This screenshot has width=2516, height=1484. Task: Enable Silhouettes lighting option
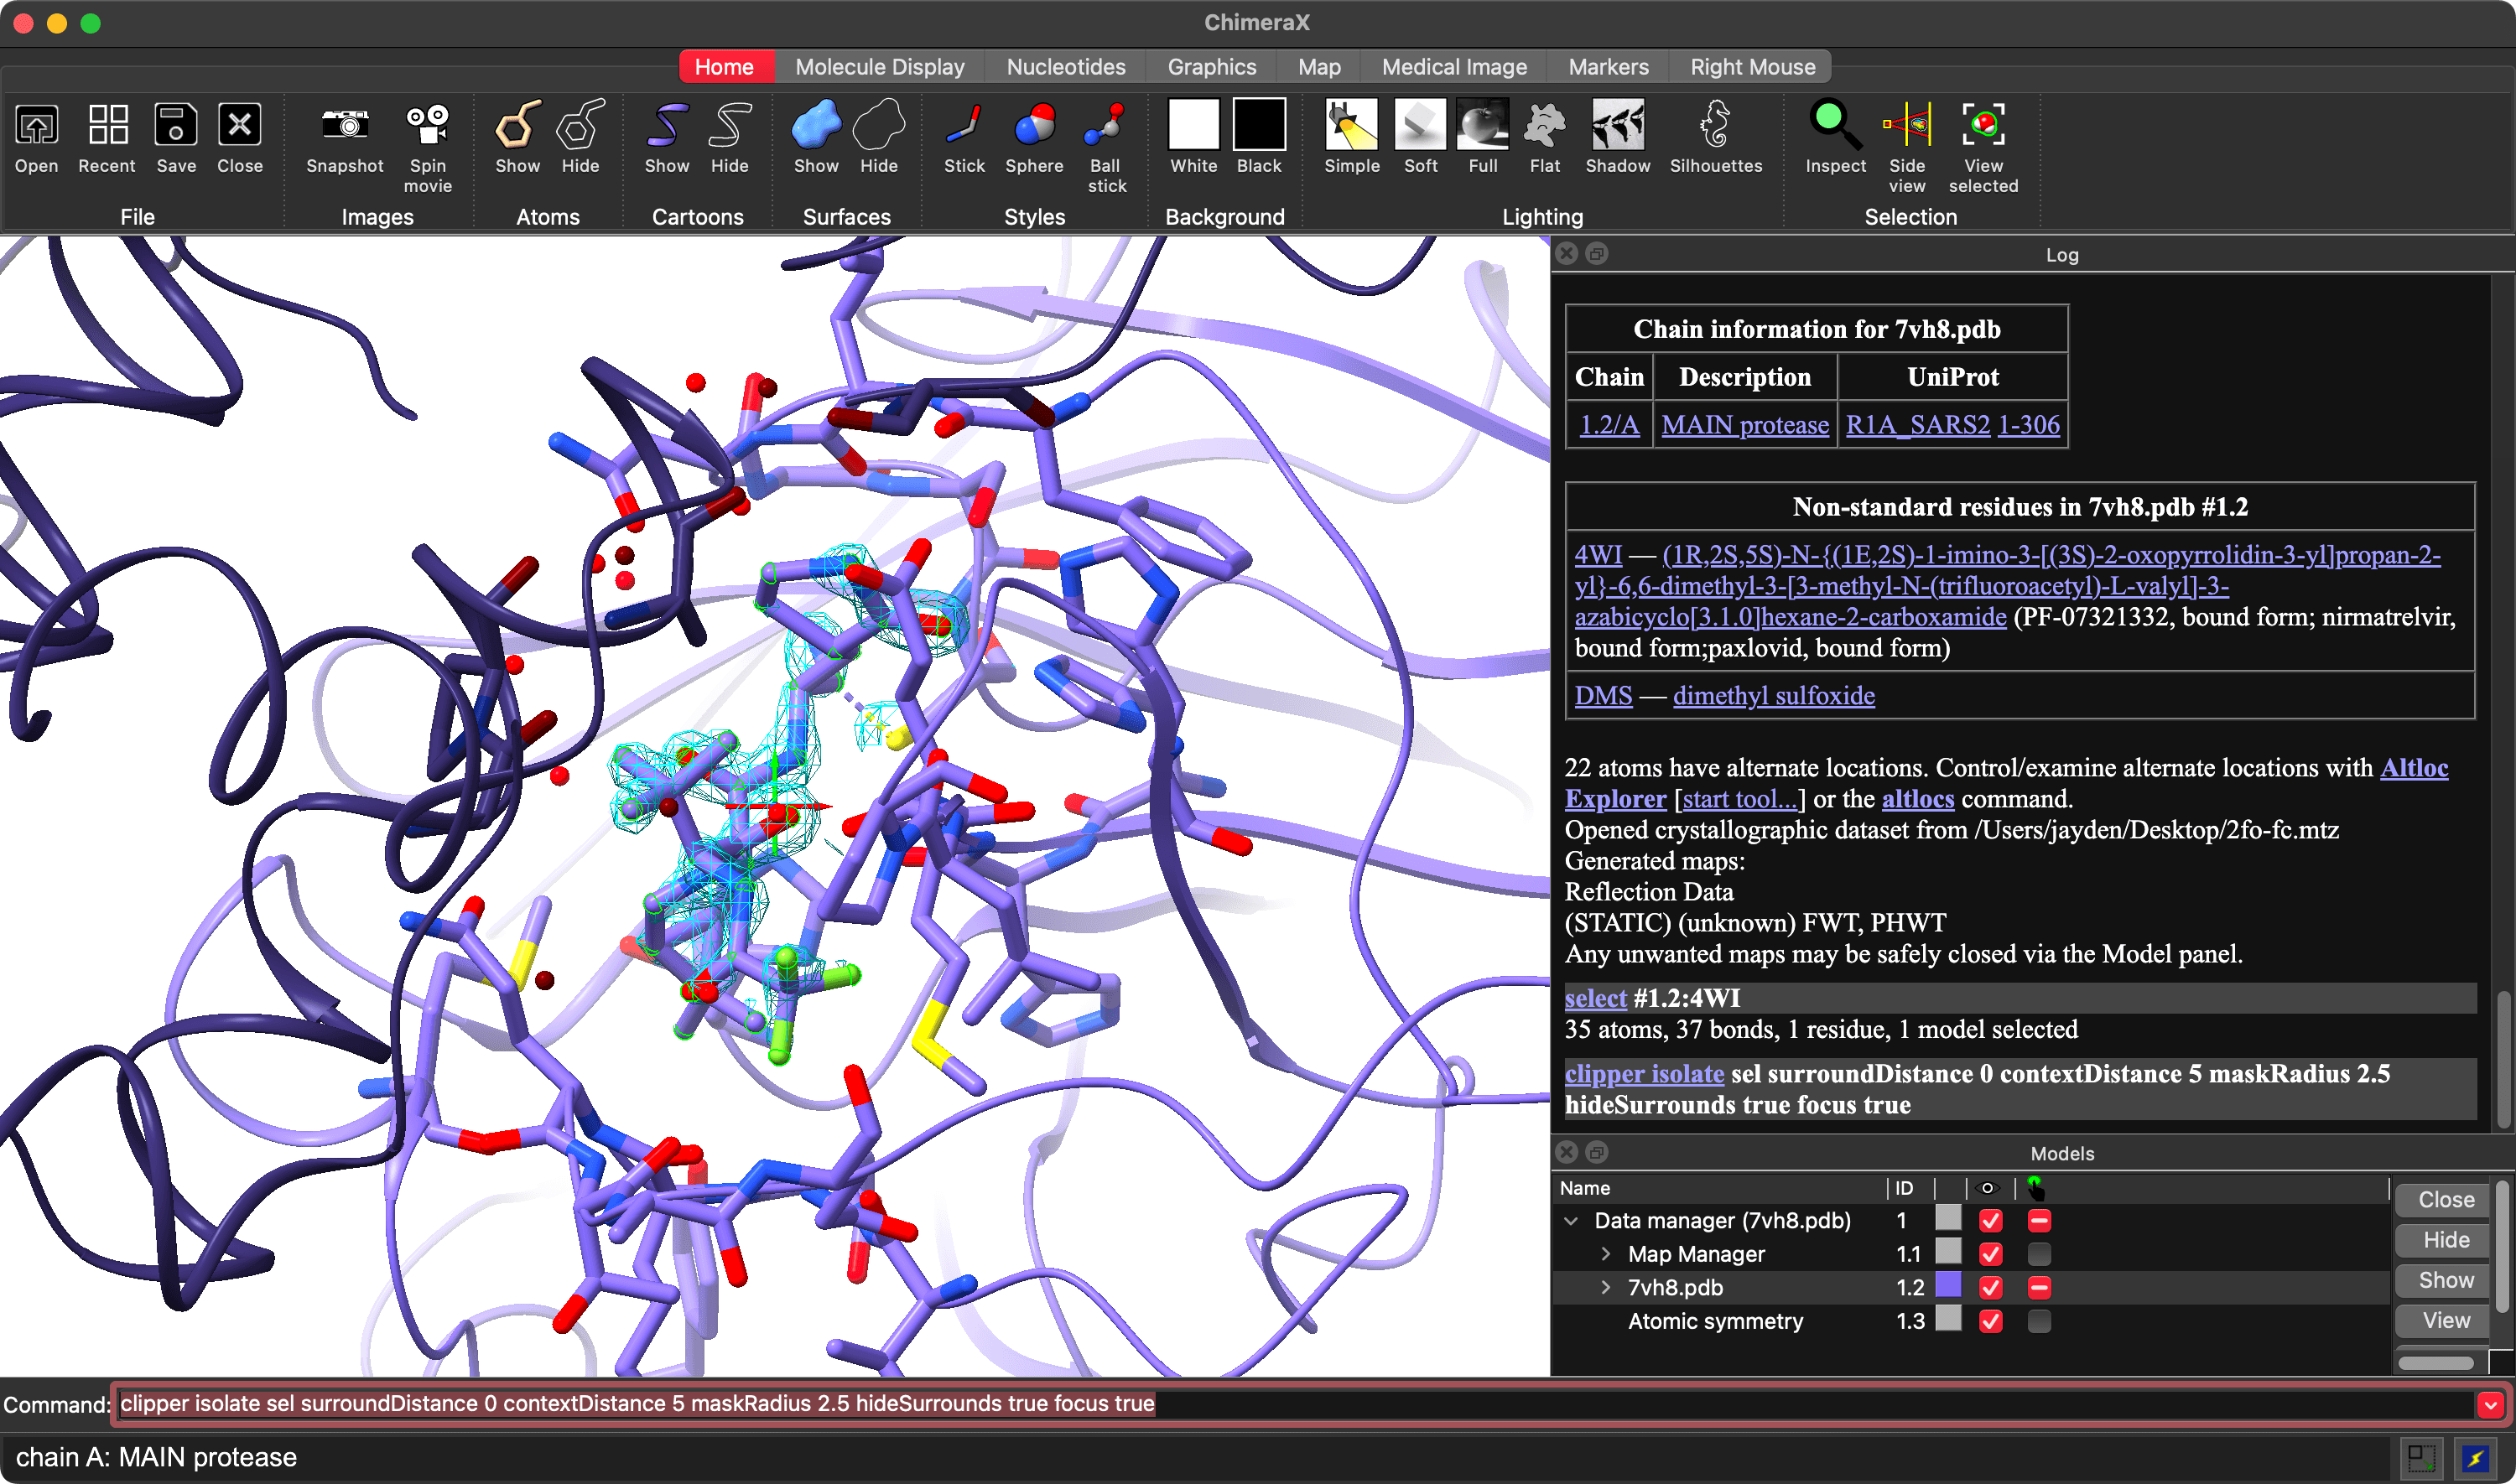pyautogui.click(x=1715, y=126)
